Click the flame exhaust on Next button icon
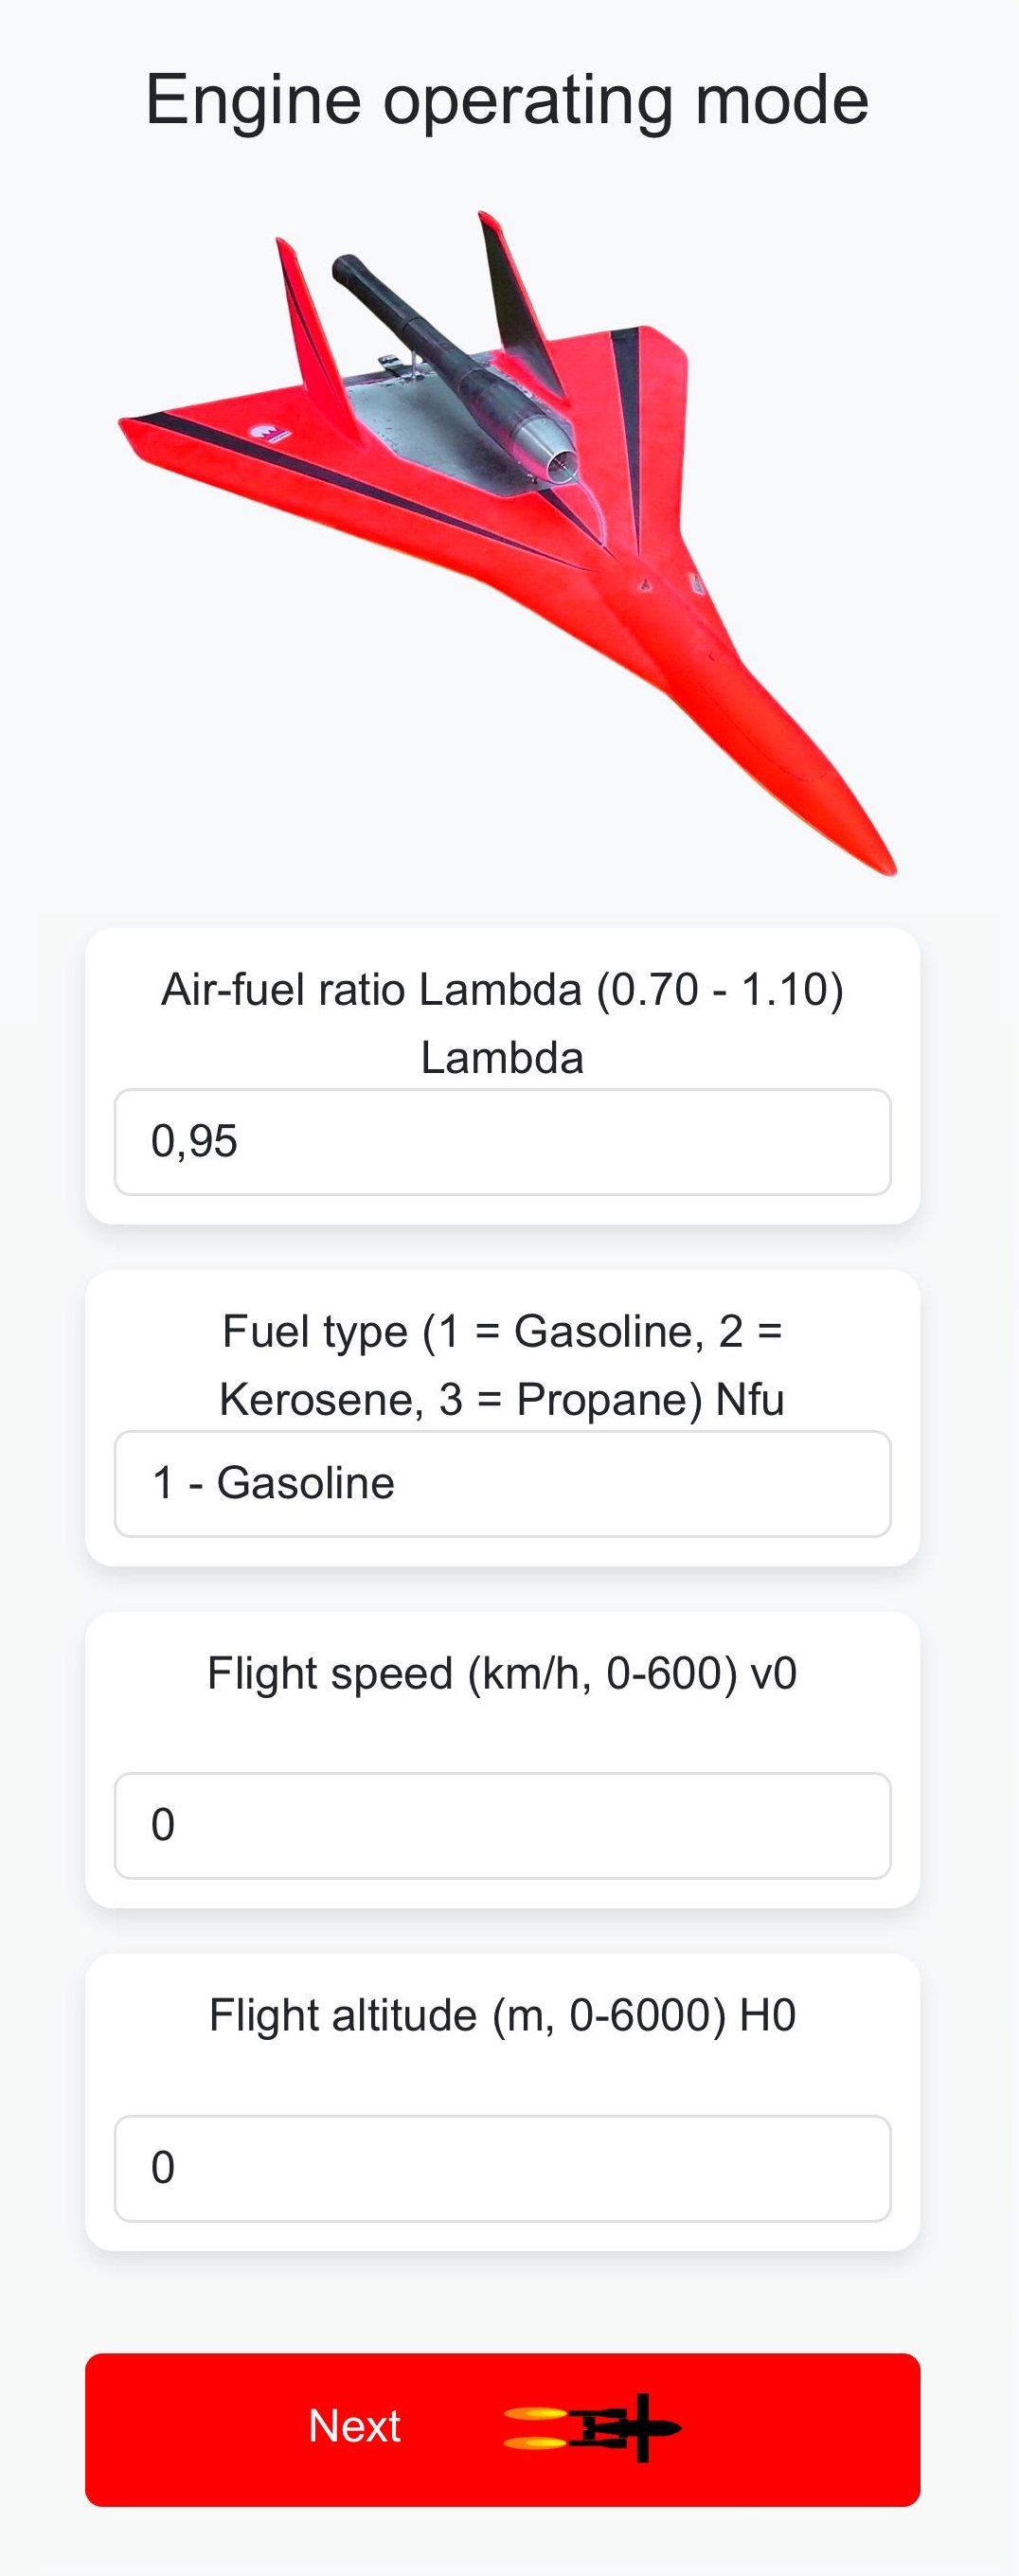 [x=535, y=2428]
